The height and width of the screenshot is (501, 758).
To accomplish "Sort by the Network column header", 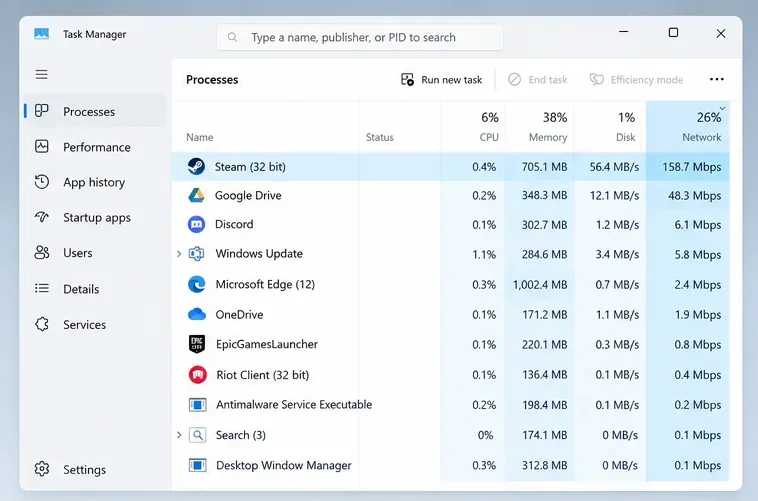I will coord(701,137).
